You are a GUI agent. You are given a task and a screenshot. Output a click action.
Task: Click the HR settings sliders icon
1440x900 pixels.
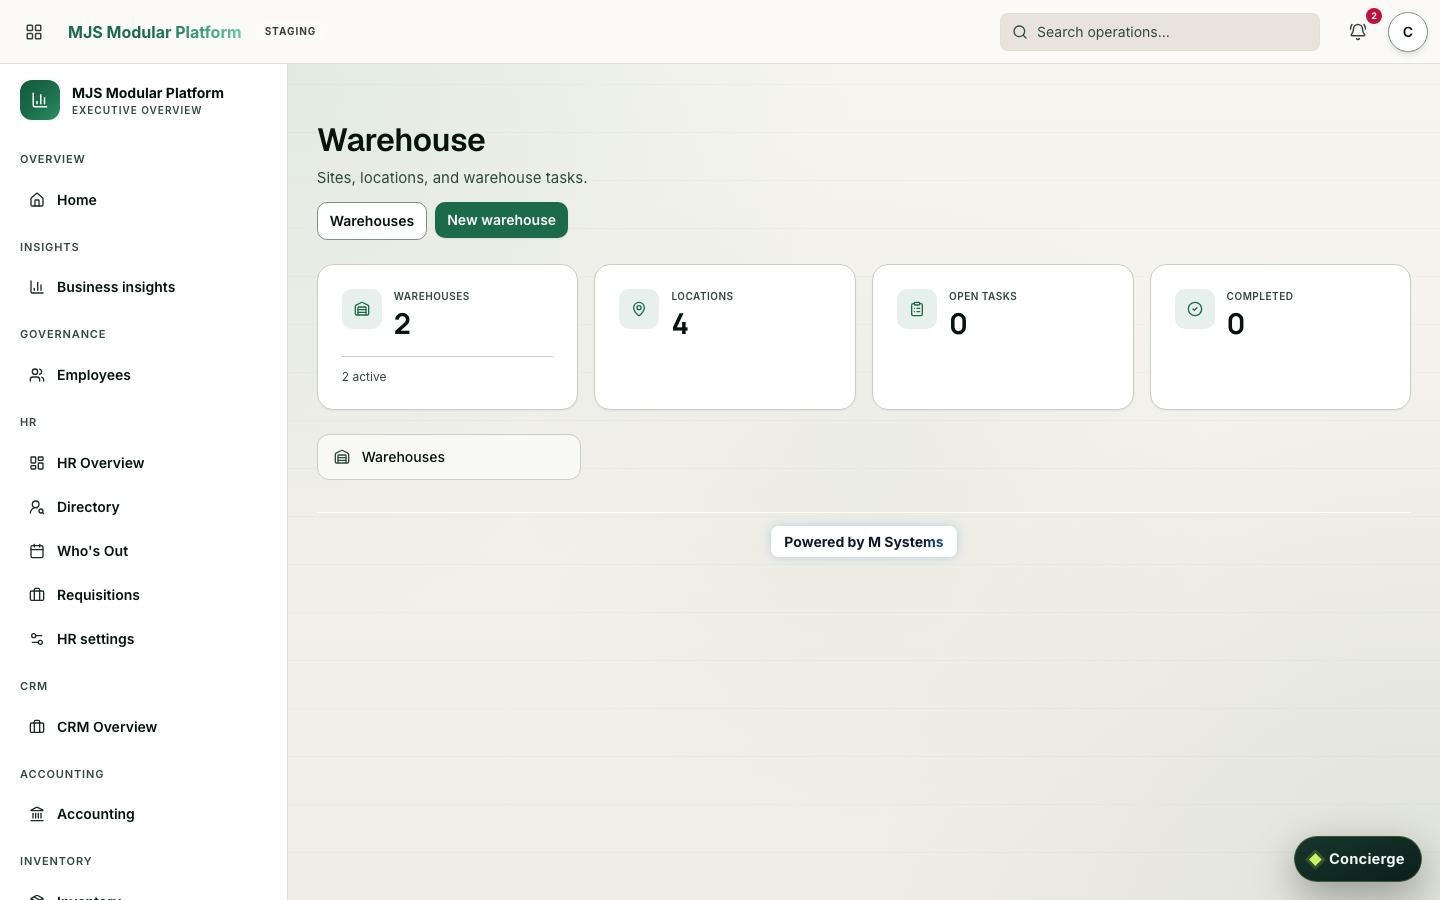[x=37, y=639]
